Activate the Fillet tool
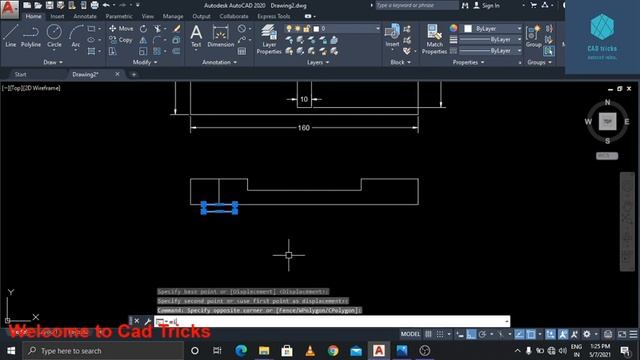 click(157, 40)
